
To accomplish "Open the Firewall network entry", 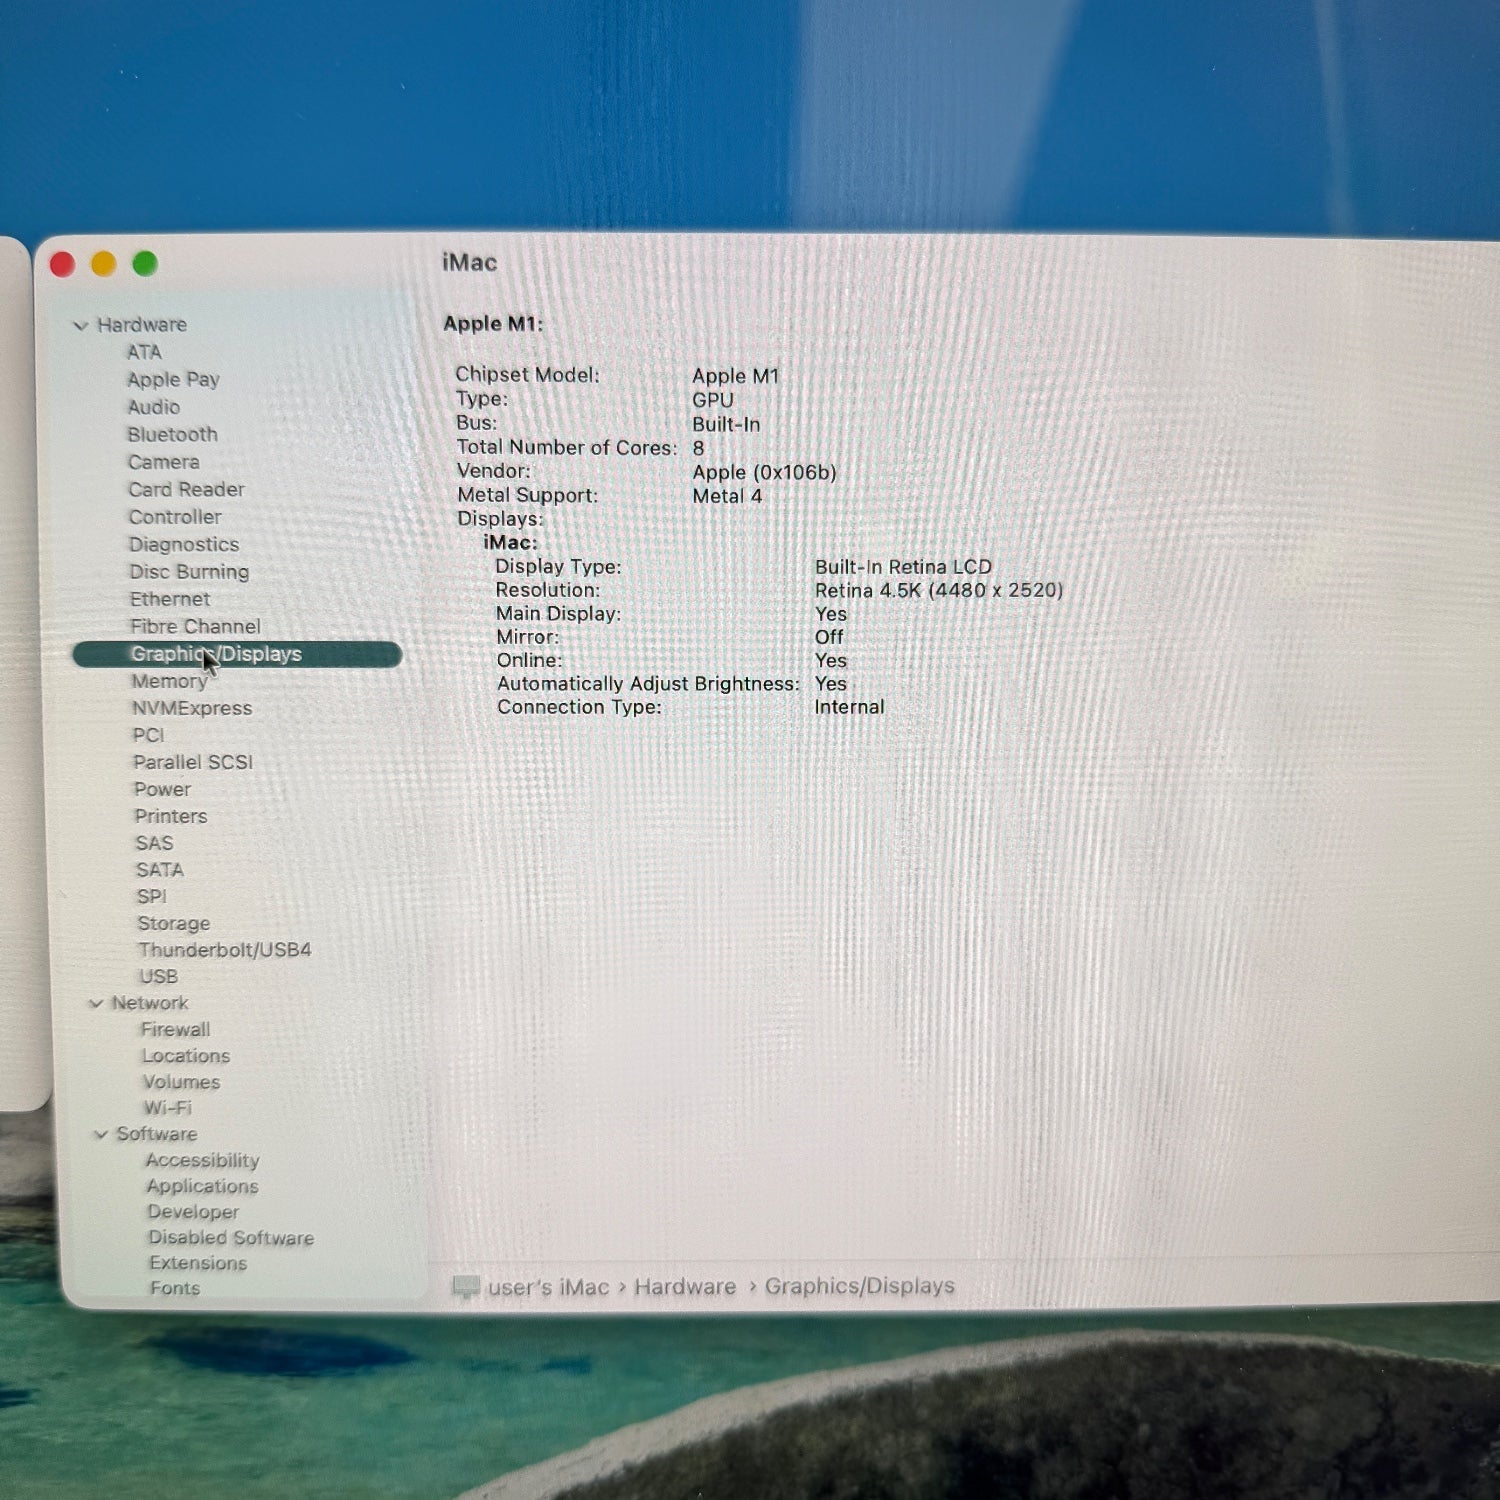I will tap(175, 1029).
